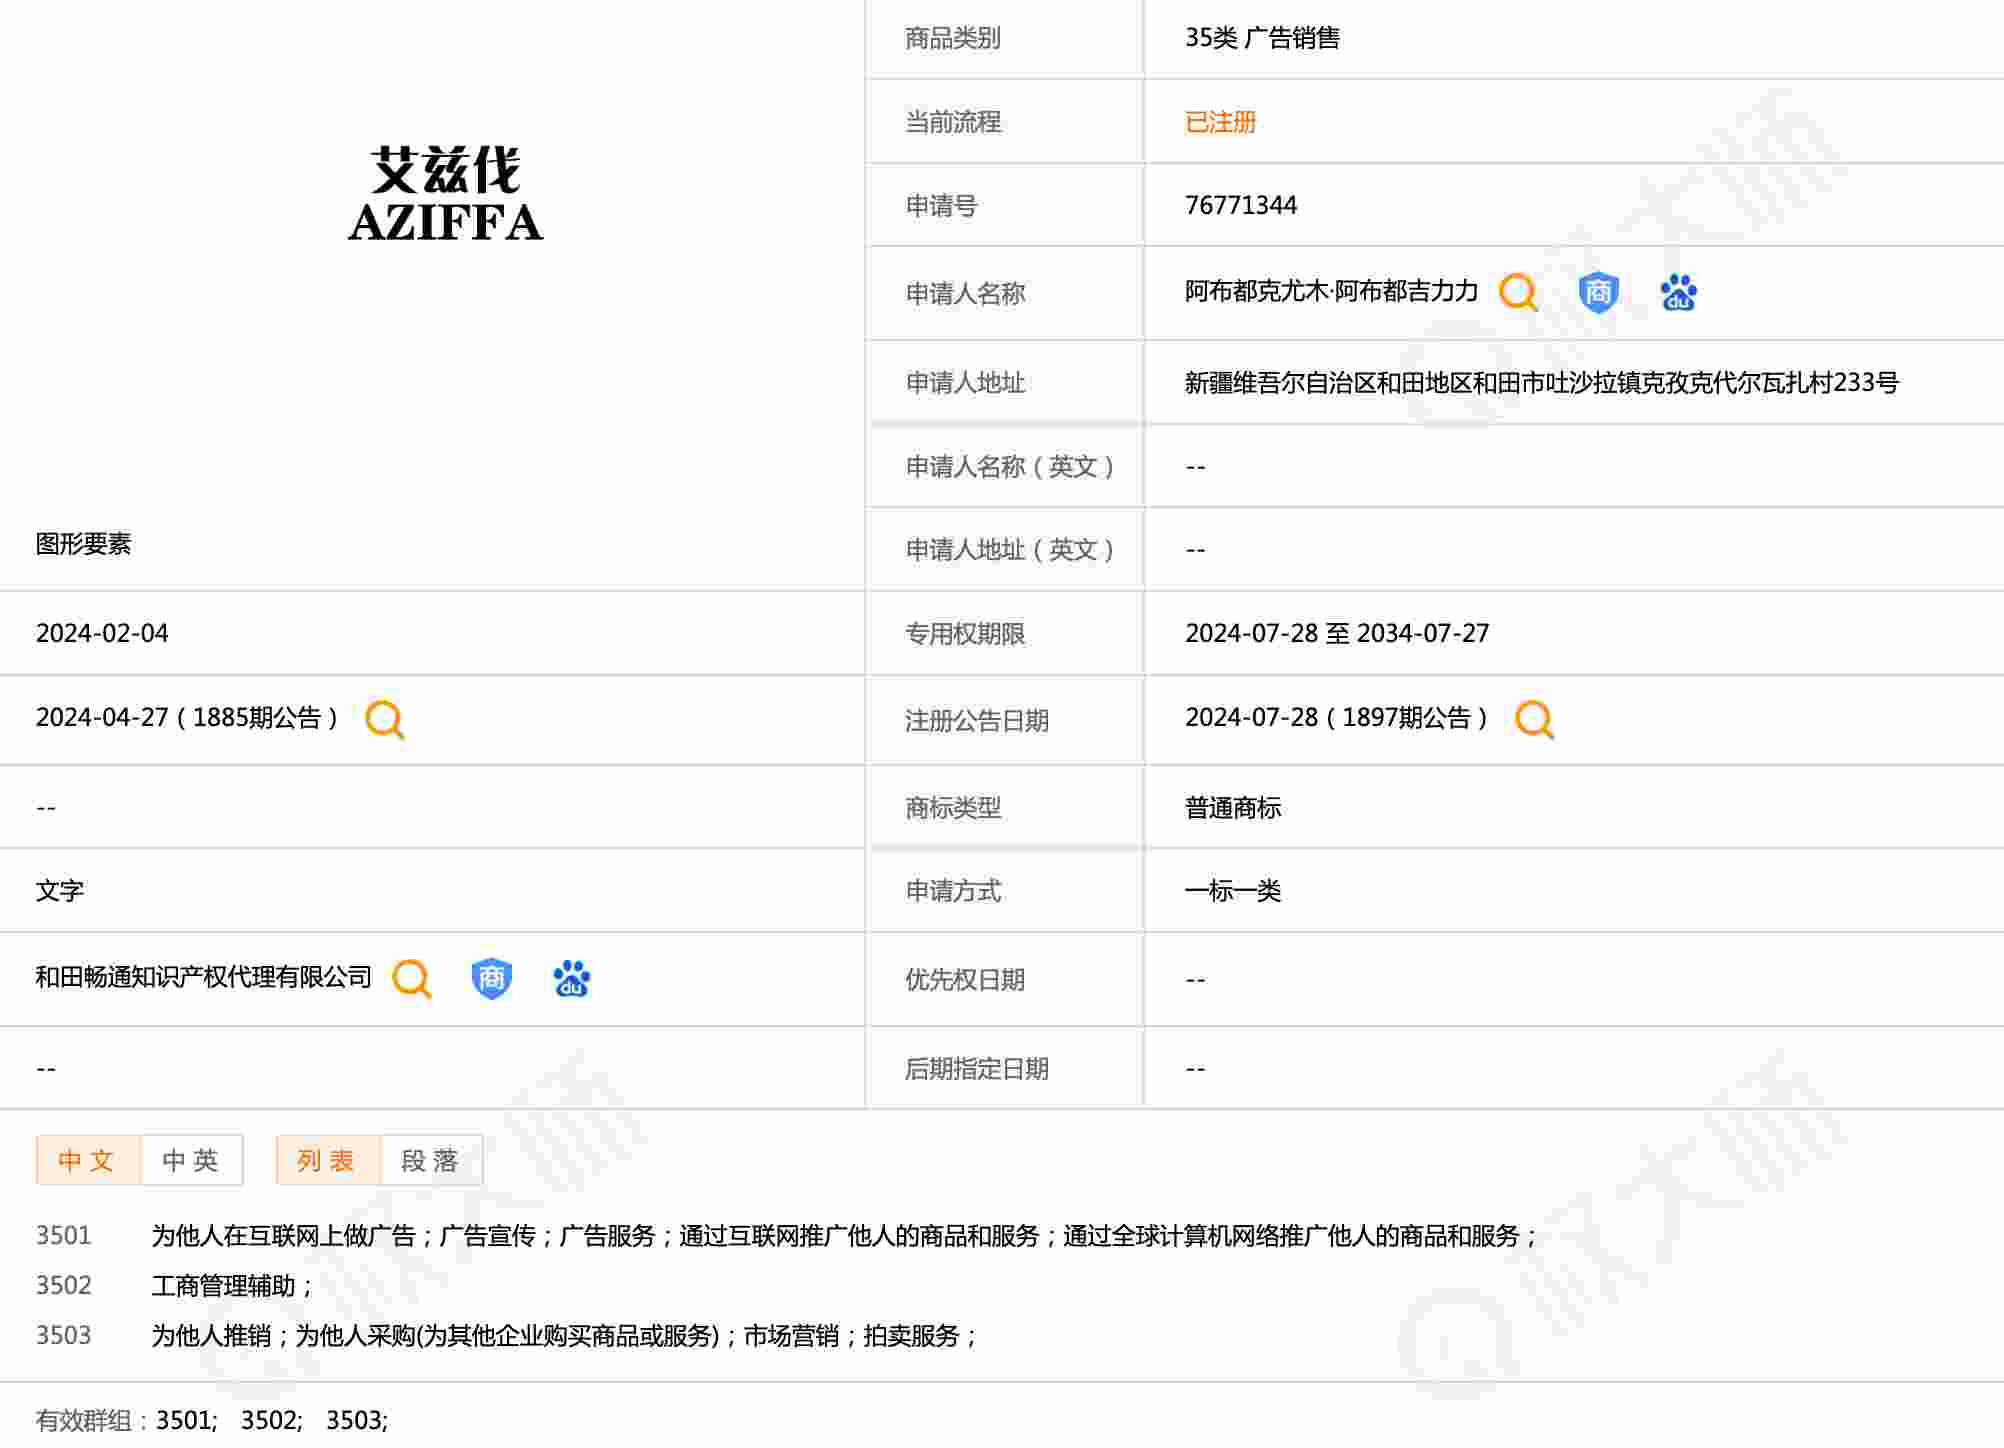This screenshot has width=2004, height=1448.
Task: Click 35类 广告销售 category value
Action: 1261,38
